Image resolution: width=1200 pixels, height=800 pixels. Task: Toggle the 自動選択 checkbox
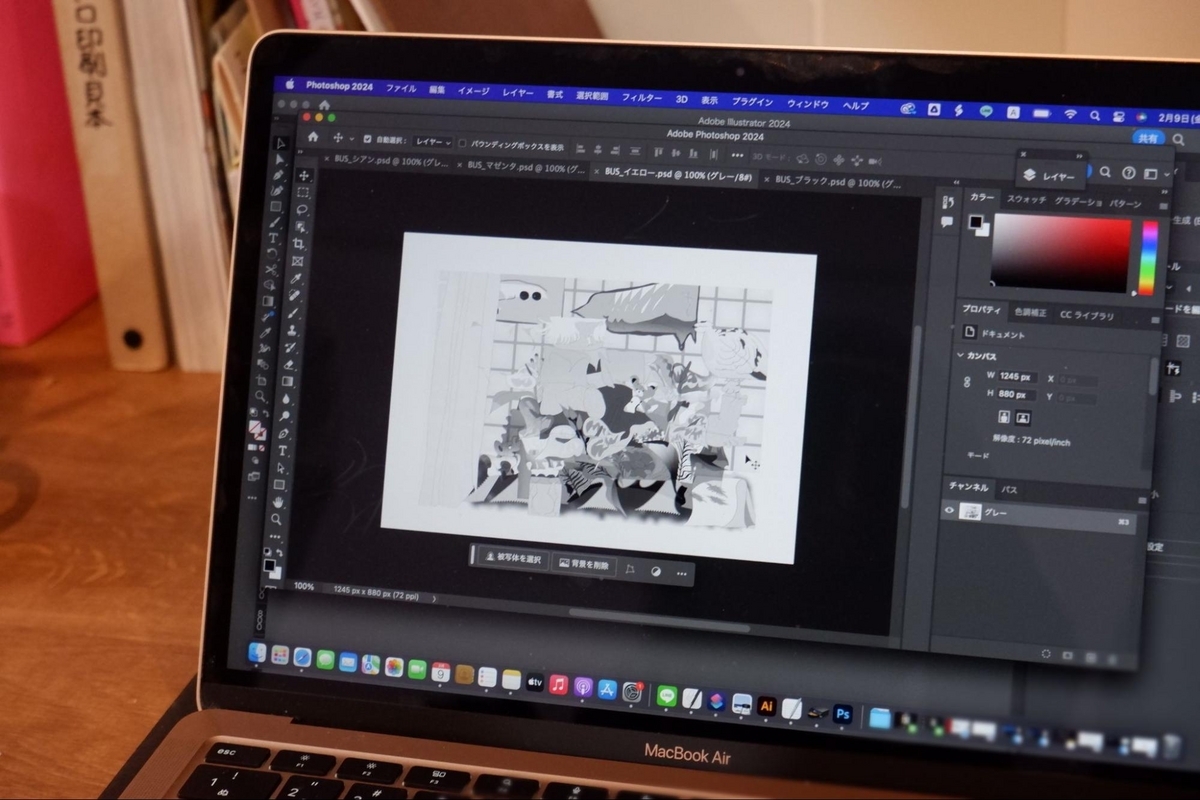coord(366,140)
